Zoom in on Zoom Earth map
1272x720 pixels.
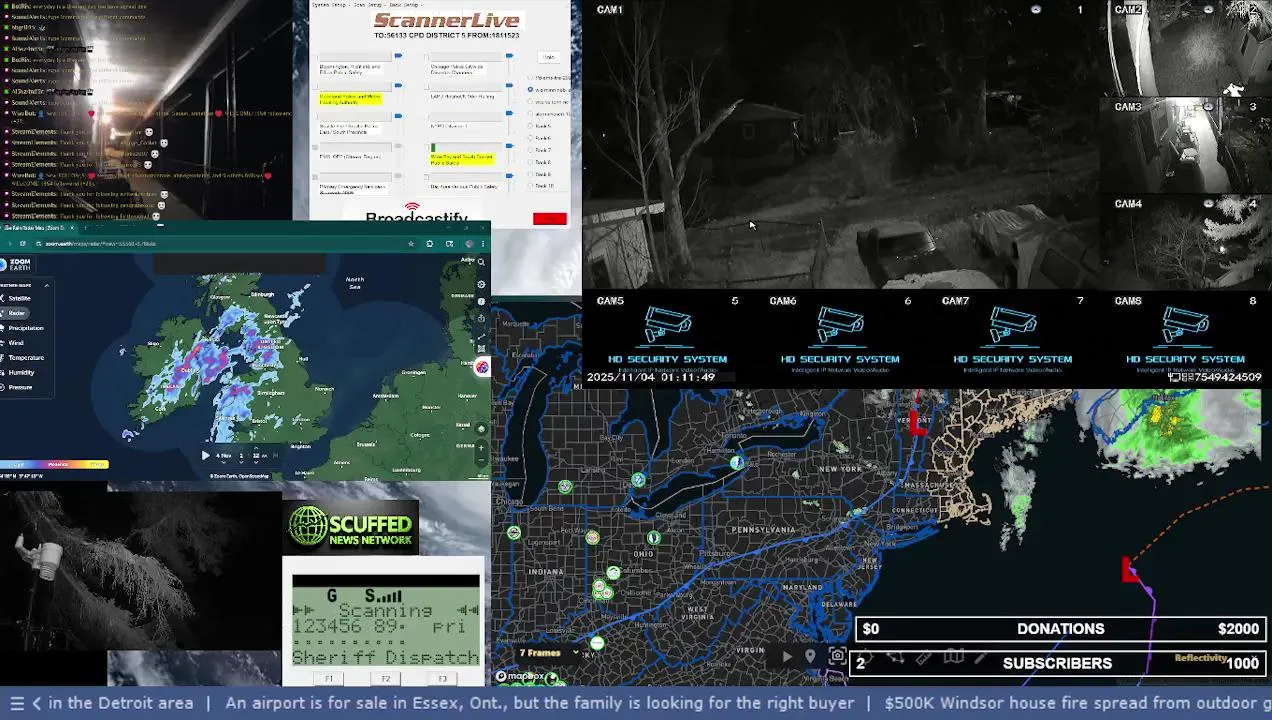(x=481, y=447)
